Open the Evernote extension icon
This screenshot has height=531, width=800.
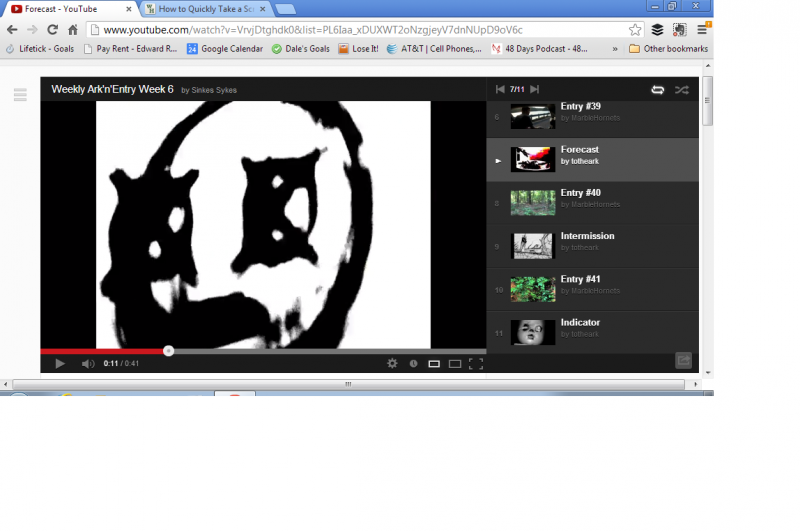[x=680, y=30]
